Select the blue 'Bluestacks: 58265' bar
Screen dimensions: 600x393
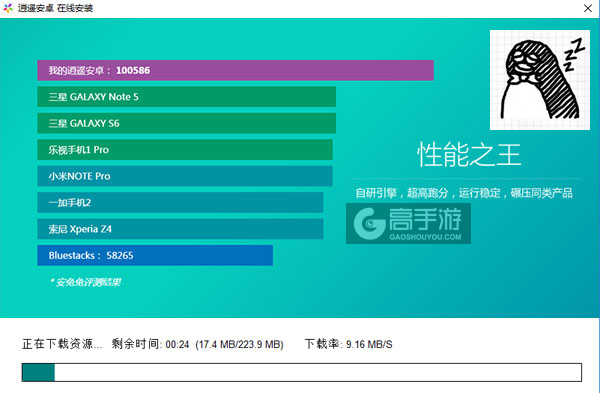155,255
